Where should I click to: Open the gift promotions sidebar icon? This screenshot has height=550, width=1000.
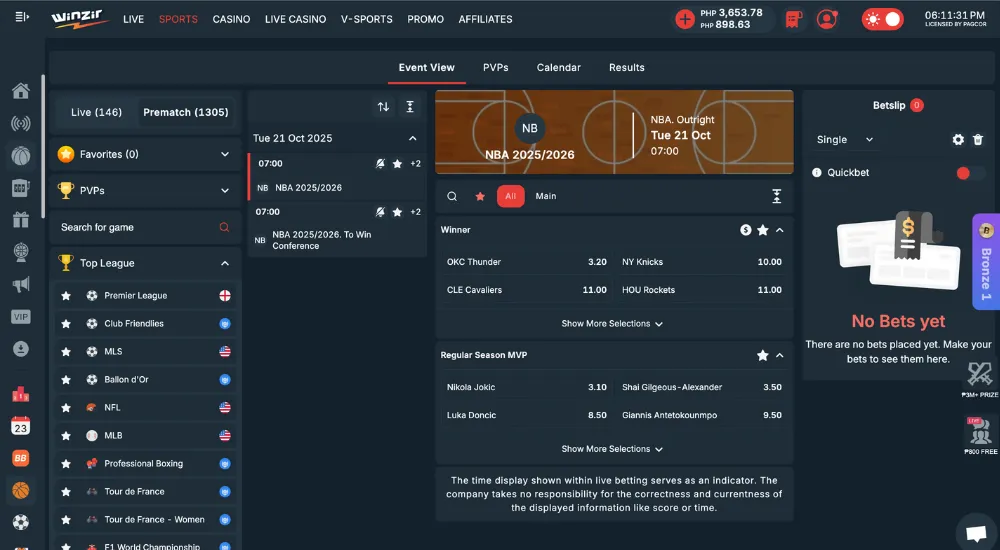(x=20, y=219)
